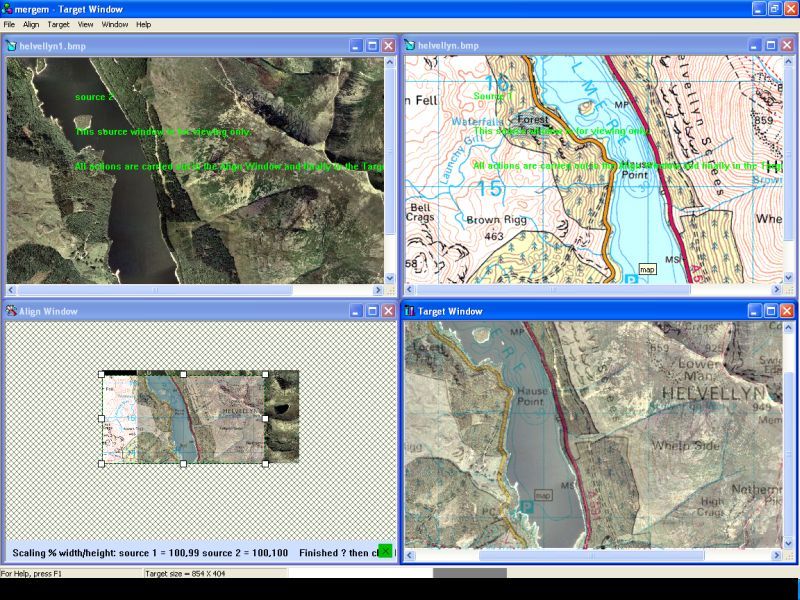Click the bottom-middle resize handle in Align Window
The width and height of the screenshot is (800, 600).
(183, 463)
